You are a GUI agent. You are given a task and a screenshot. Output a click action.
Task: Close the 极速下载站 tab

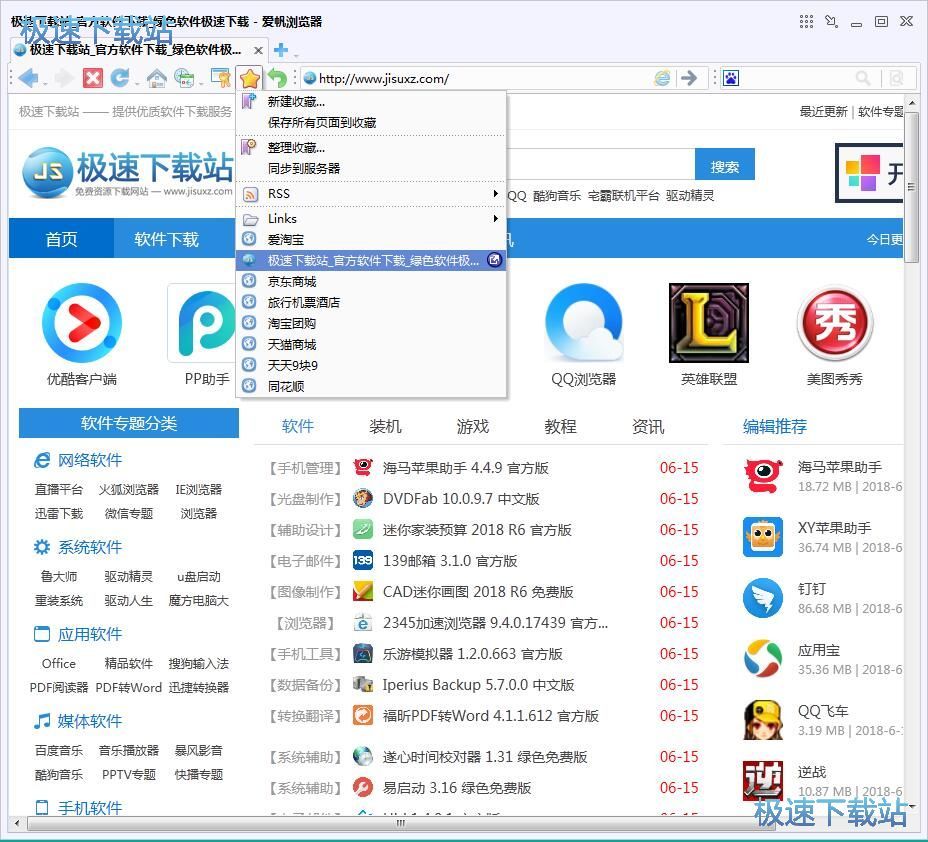[x=258, y=50]
